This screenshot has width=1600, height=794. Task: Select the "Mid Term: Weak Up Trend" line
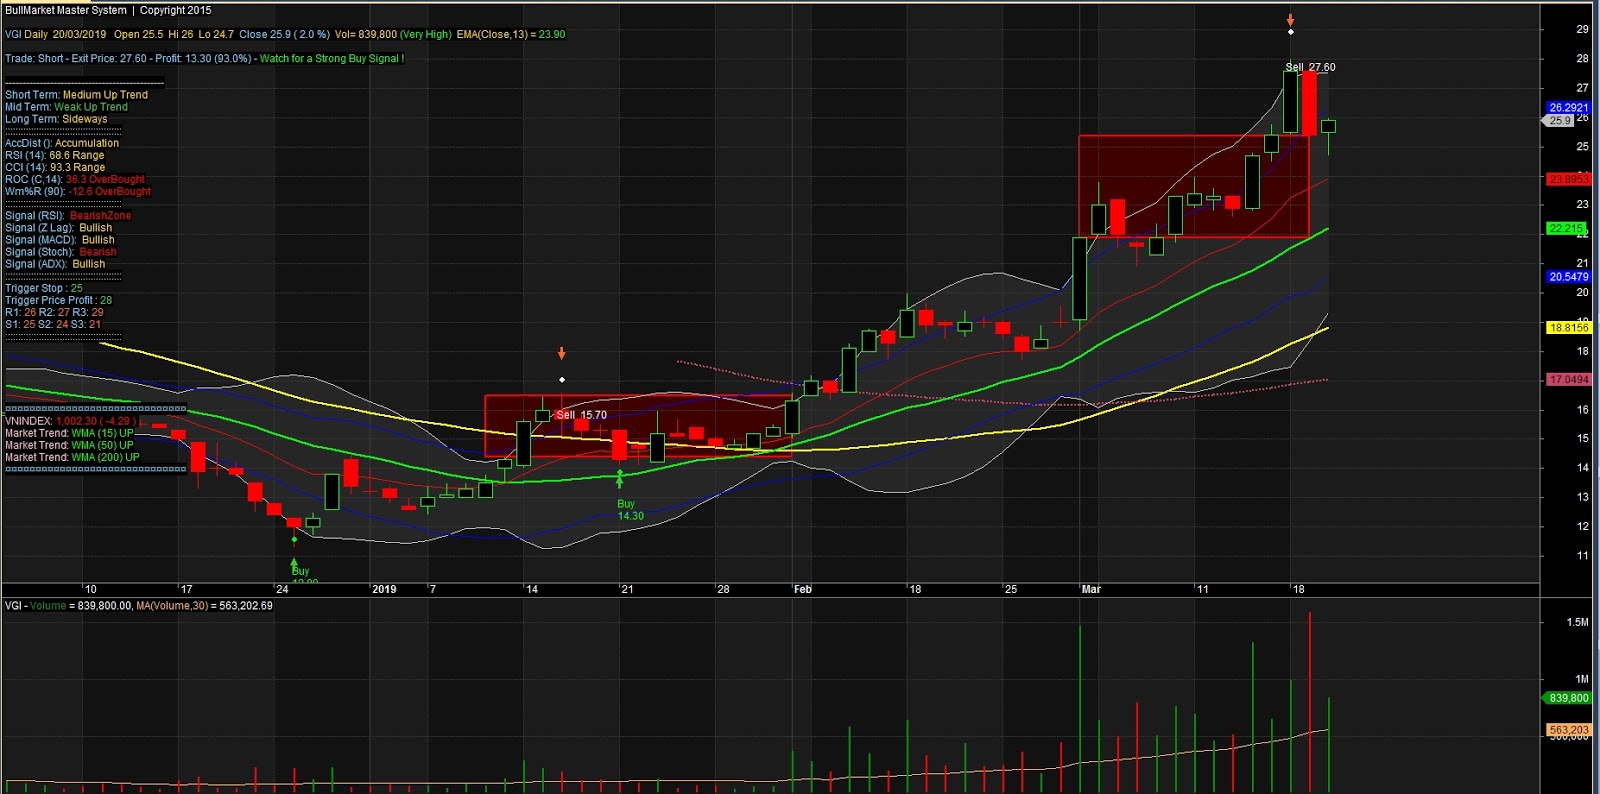click(66, 107)
